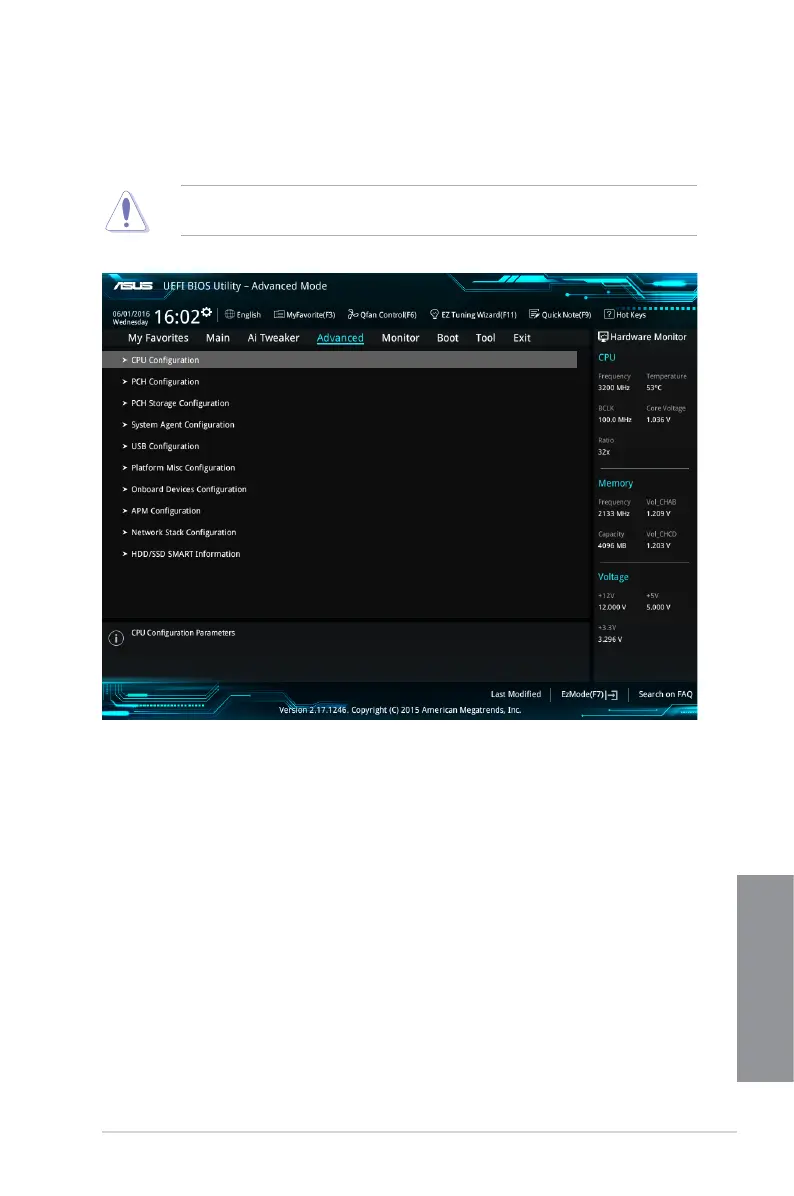Viewport: 794px width, 1196px height.
Task: Open MyFavorite(F3) icon
Action: 279,314
